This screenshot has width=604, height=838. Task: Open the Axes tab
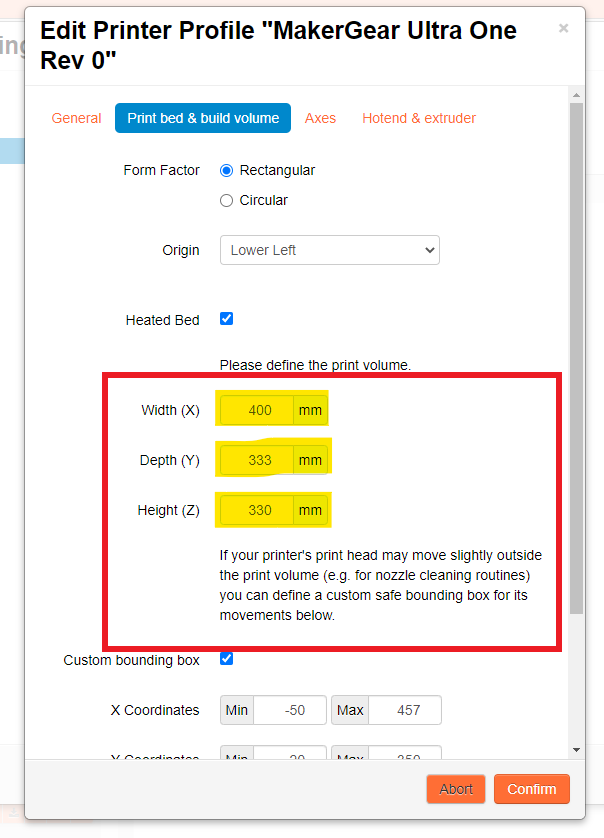click(x=320, y=118)
